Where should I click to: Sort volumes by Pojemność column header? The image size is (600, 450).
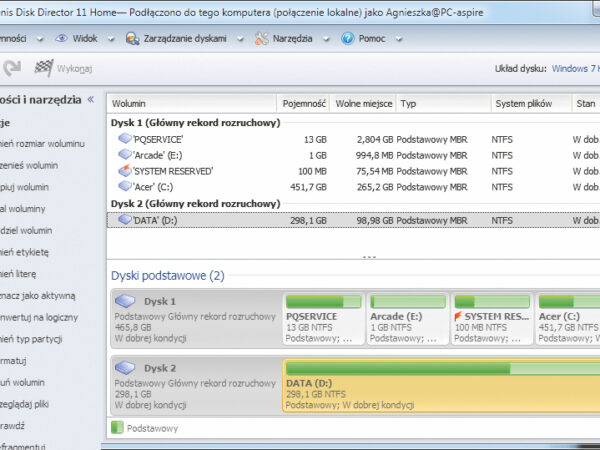304,103
